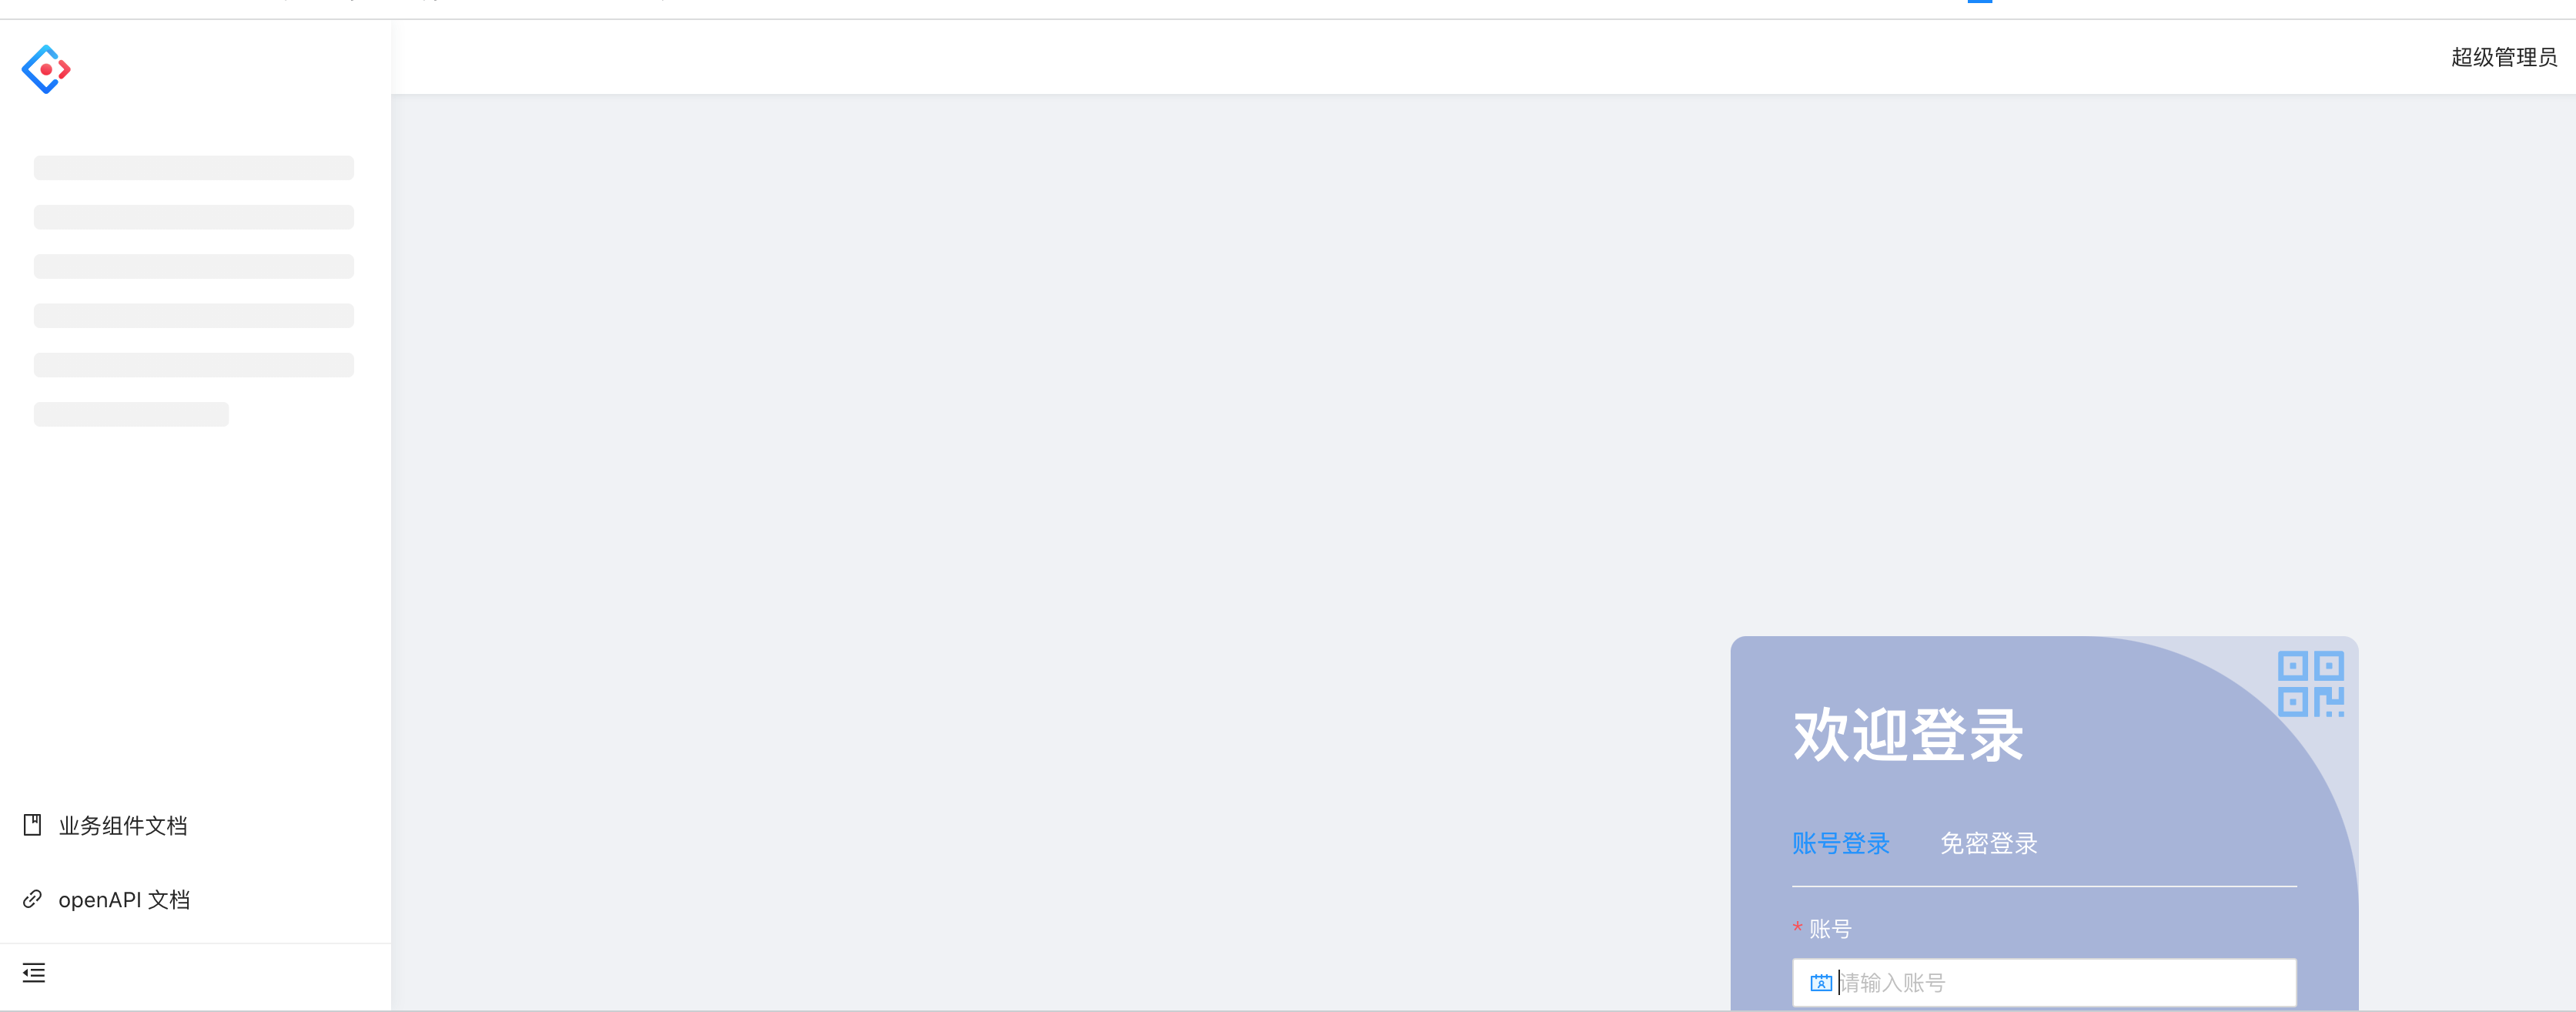Click the 欢迎登录 heading
Viewport: 2576px width, 1012px height.
click(1908, 735)
